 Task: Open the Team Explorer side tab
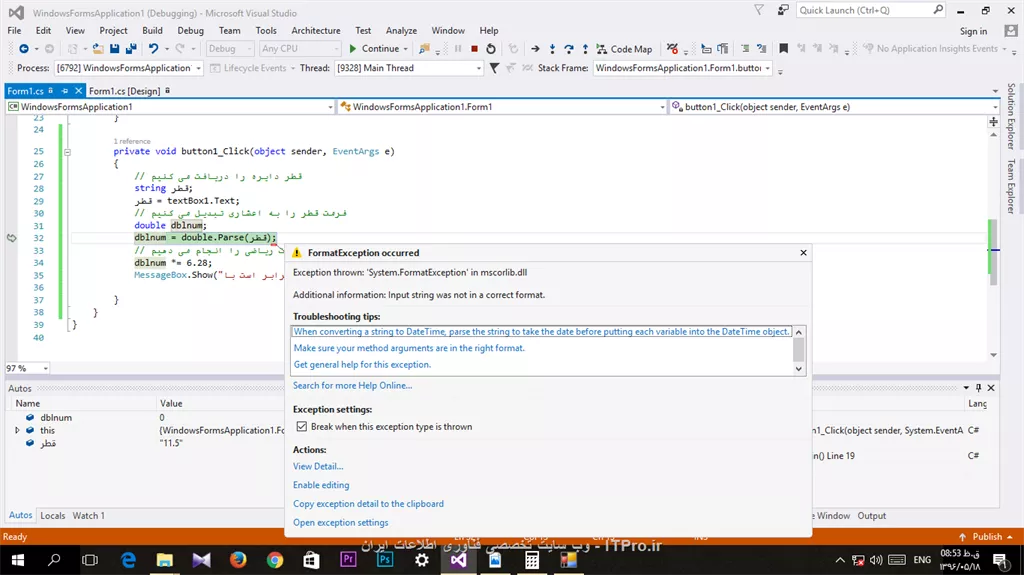(1011, 186)
